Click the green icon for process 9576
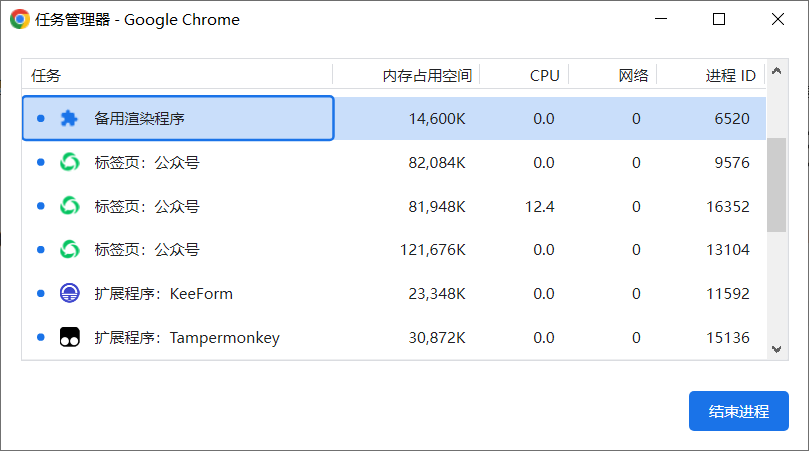809x451 pixels. click(69, 162)
